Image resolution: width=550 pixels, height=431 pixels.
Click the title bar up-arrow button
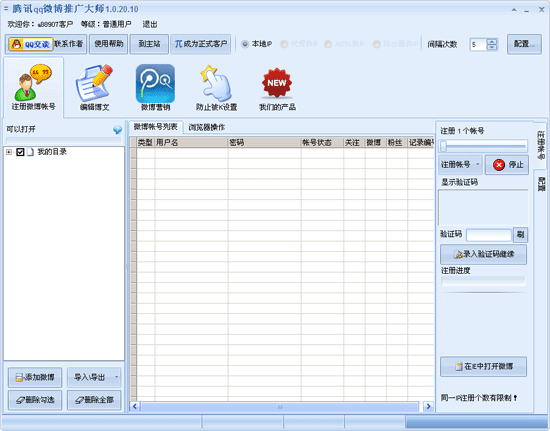[x=514, y=9]
